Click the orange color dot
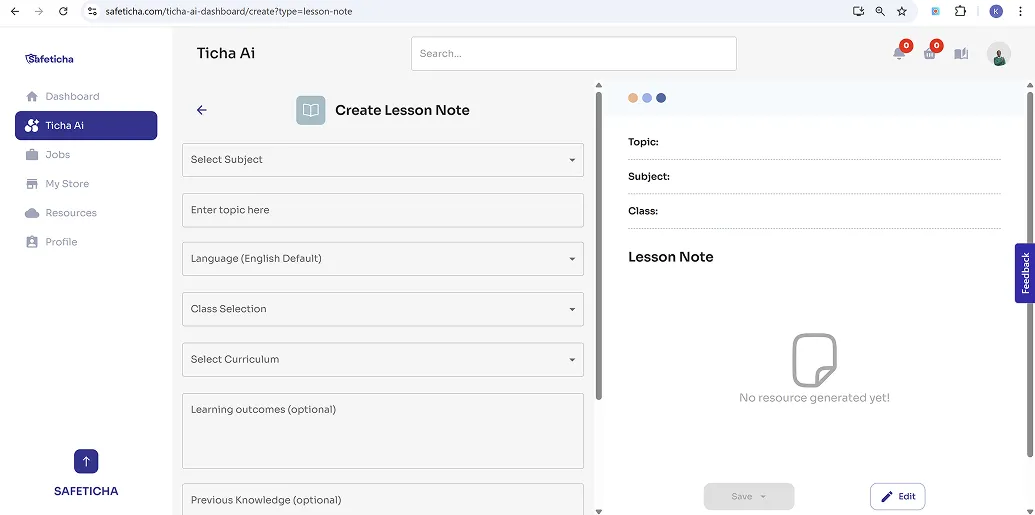This screenshot has height=515, width=1035. (x=633, y=98)
